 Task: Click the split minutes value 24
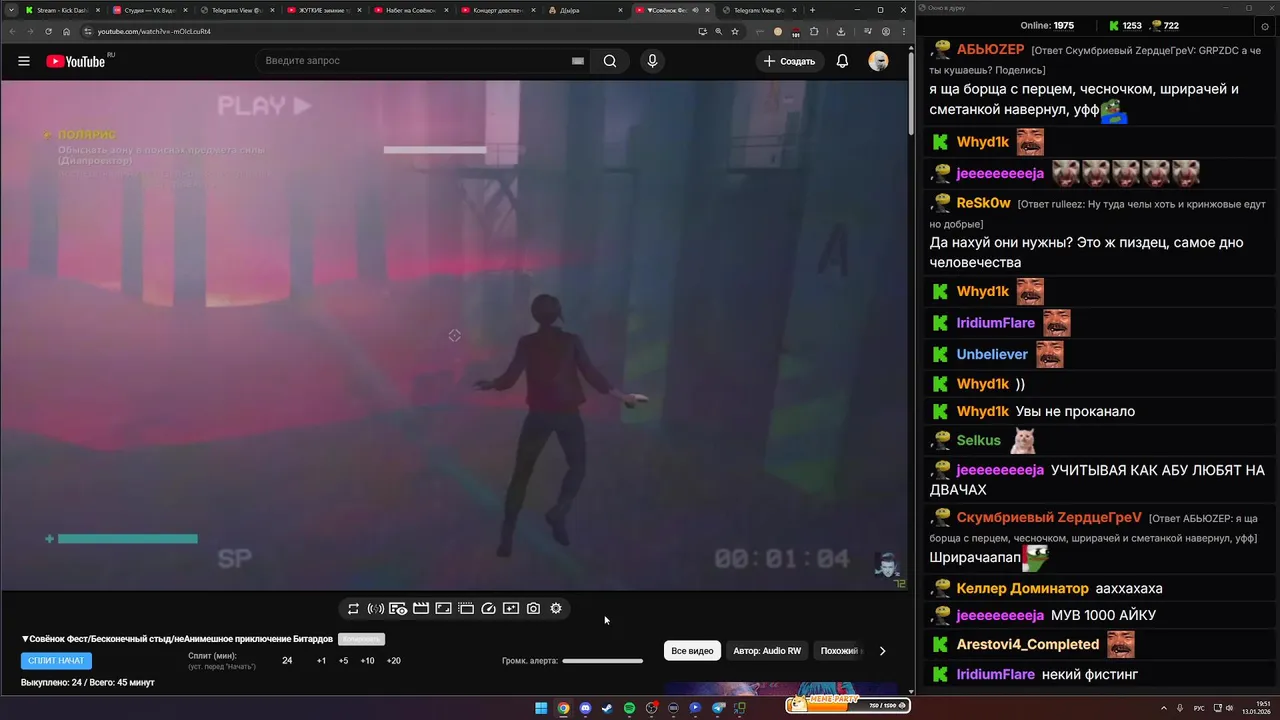tap(287, 660)
